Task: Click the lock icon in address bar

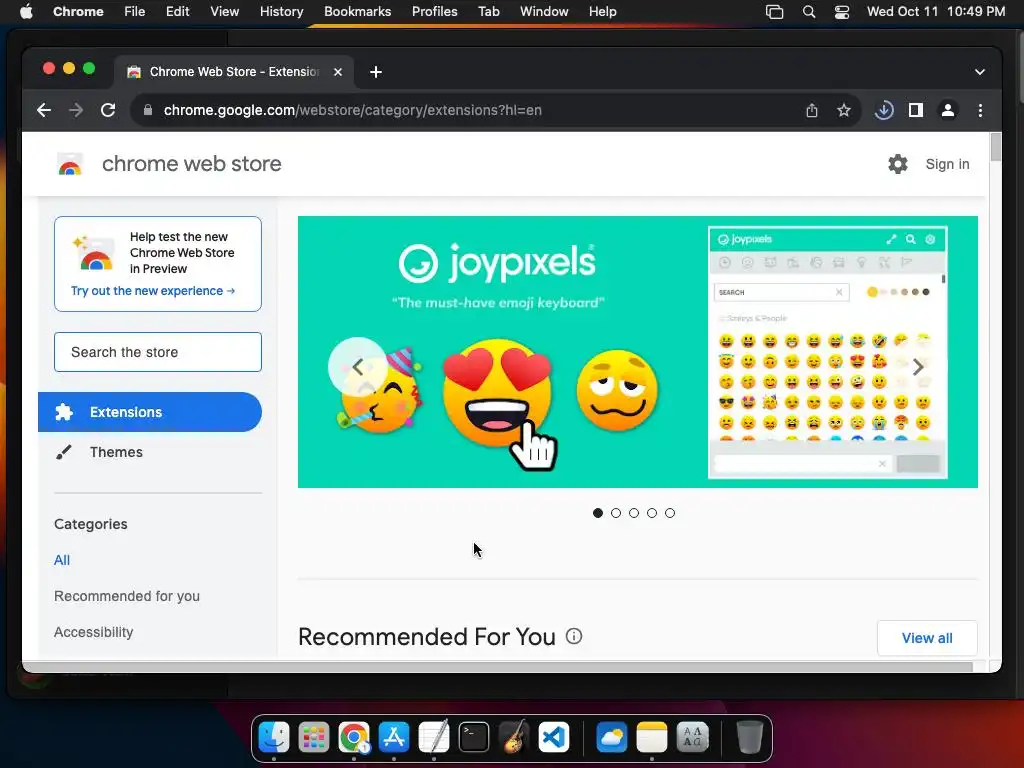Action: pyautogui.click(x=148, y=110)
